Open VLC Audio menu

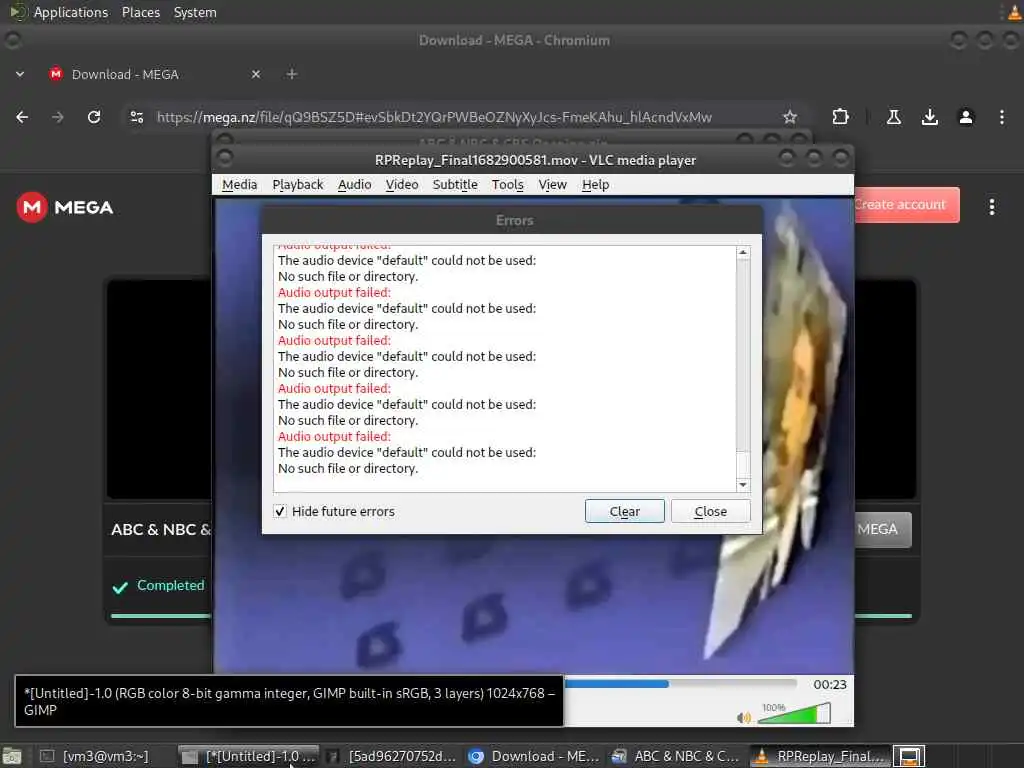[x=355, y=185]
